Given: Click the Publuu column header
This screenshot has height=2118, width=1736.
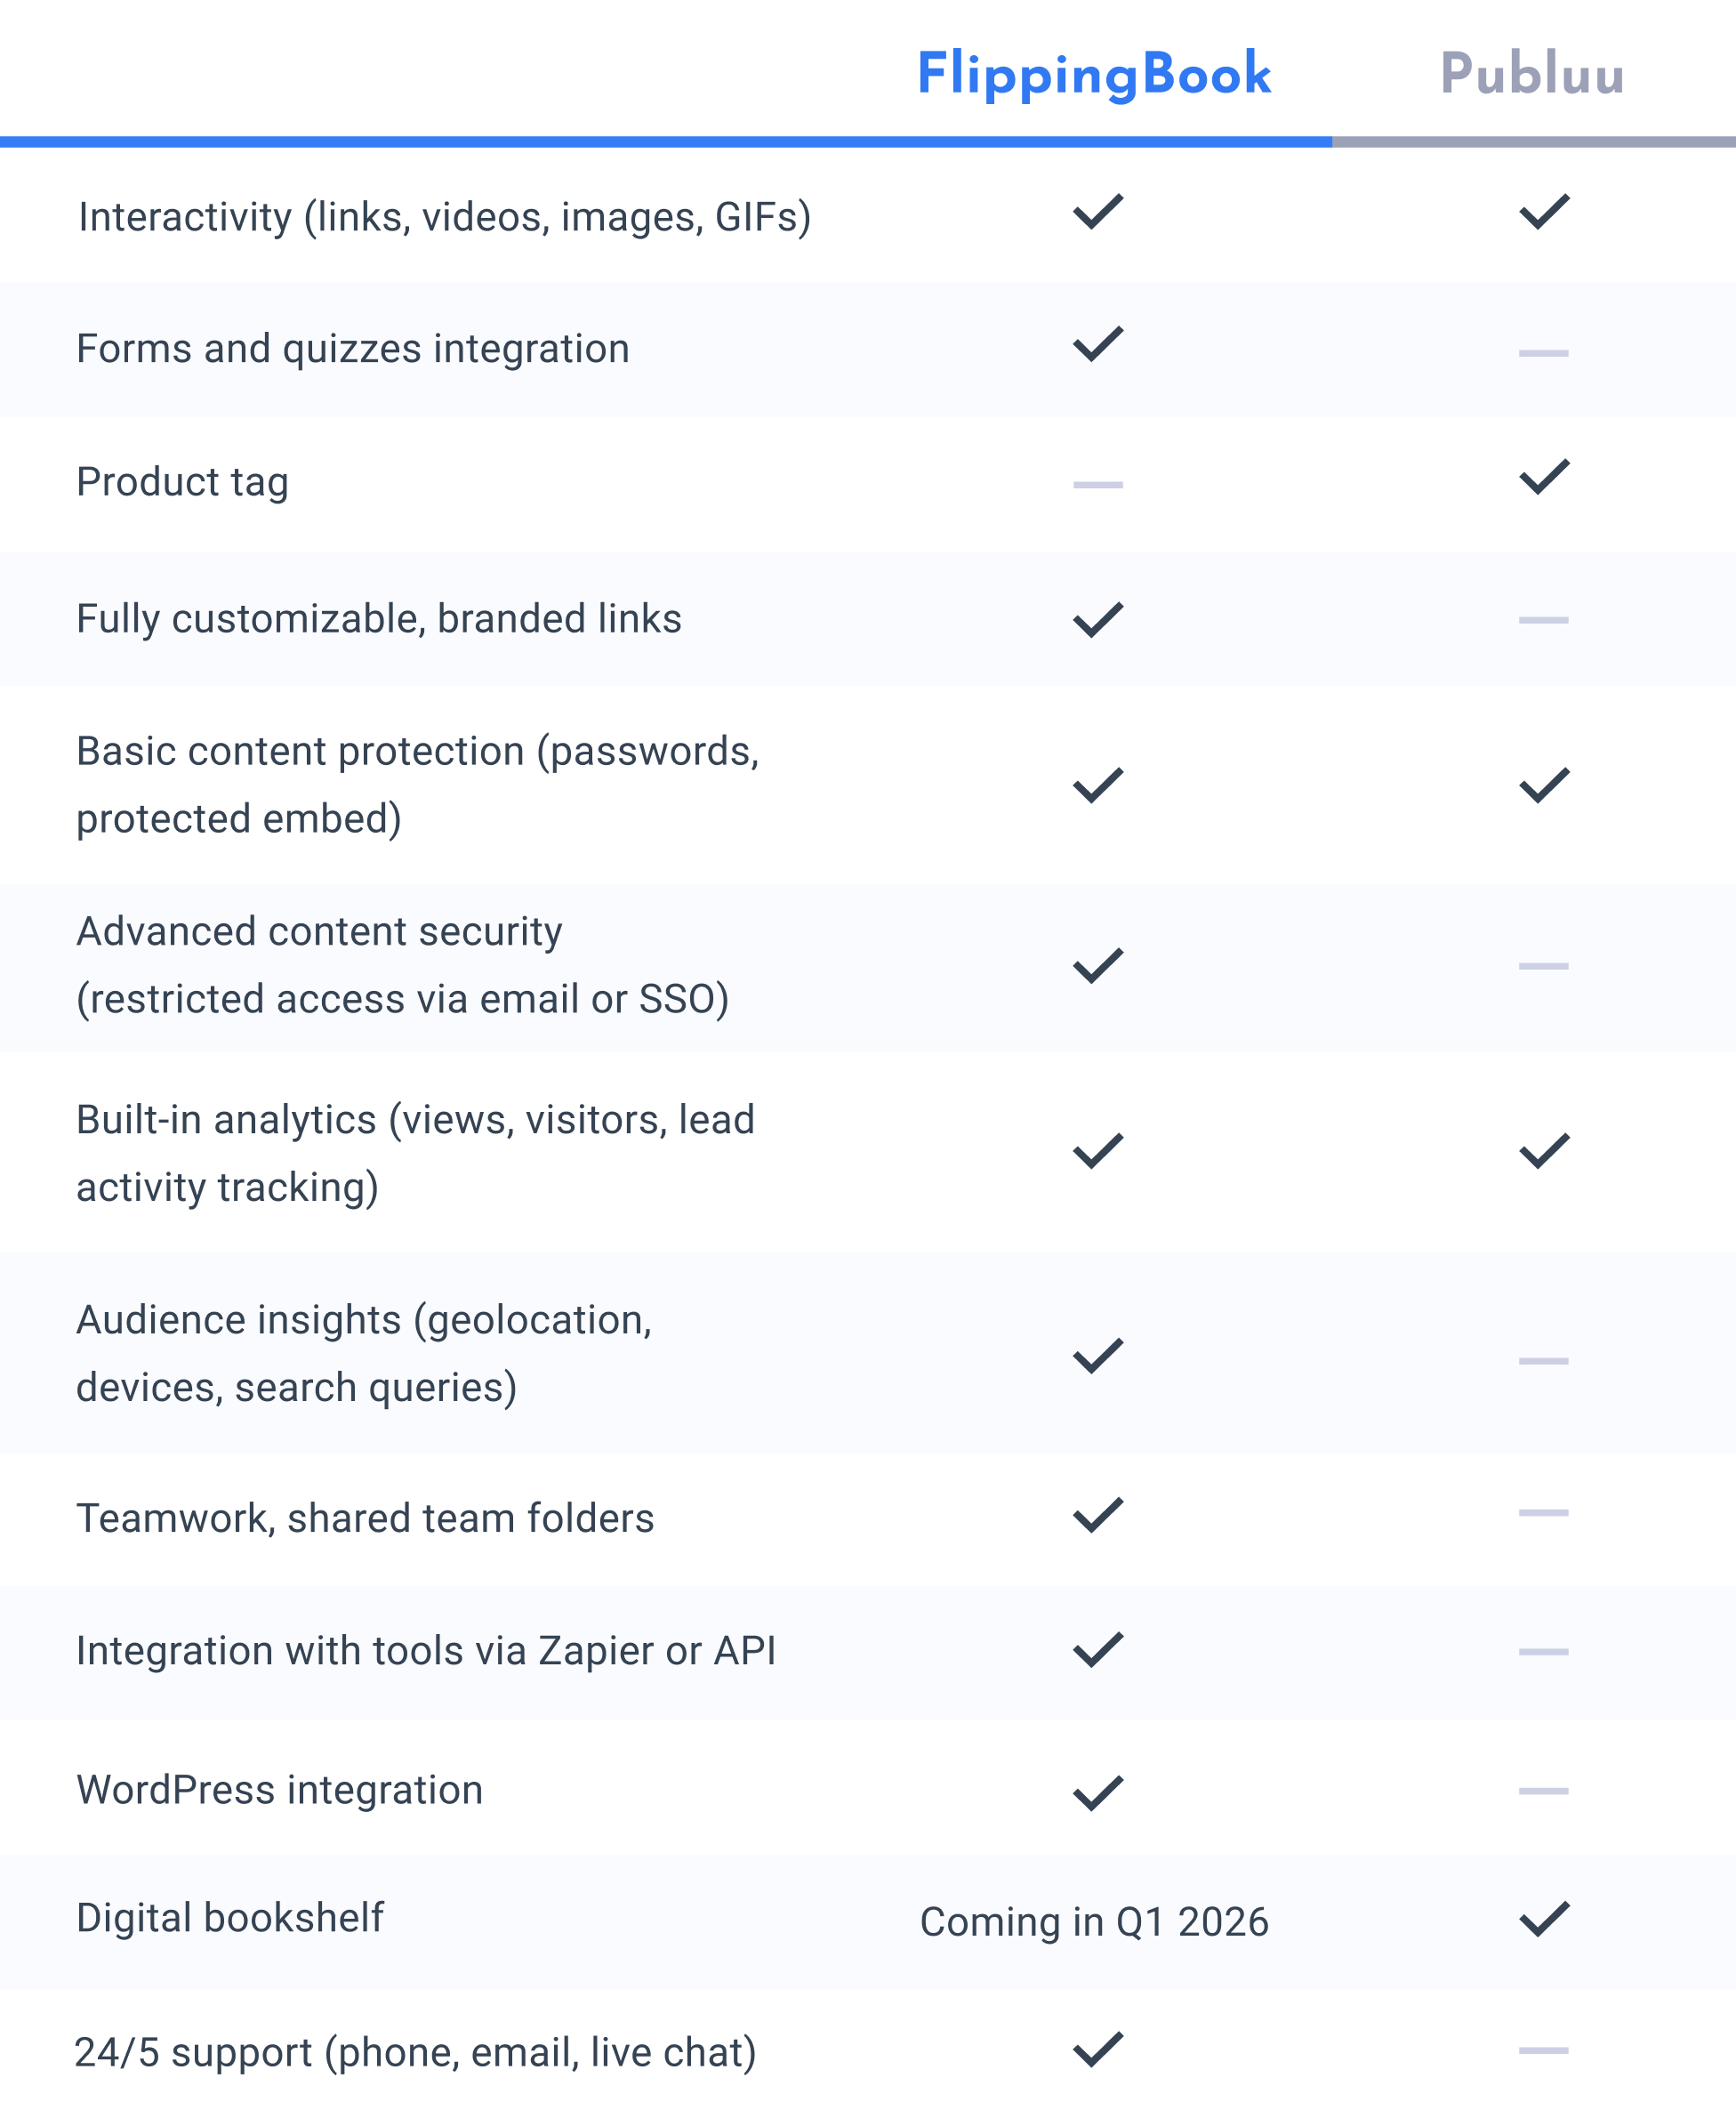Looking at the screenshot, I should pos(1532,74).
